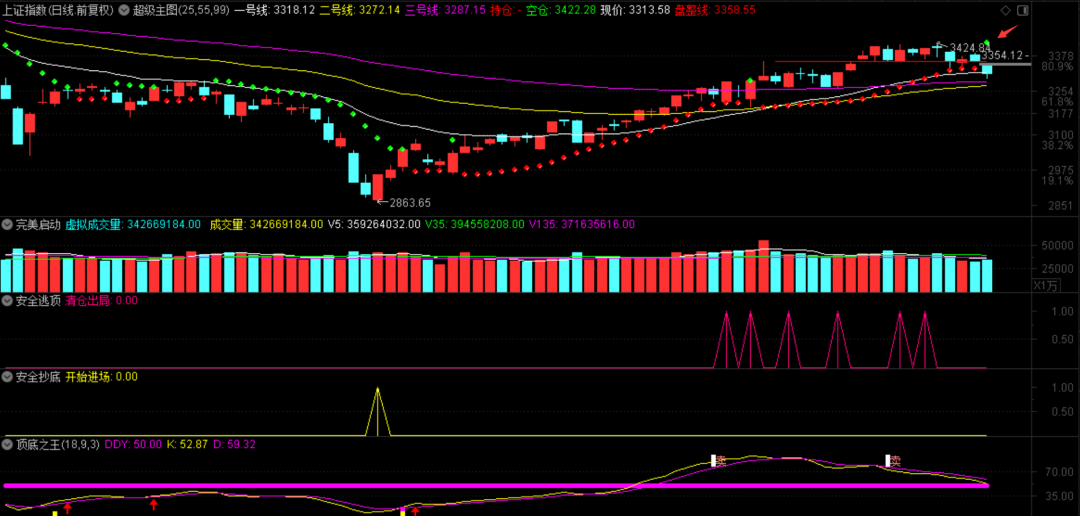The image size is (1080, 516).
Task: Click the 3424.84 high price label
Action: click(968, 47)
